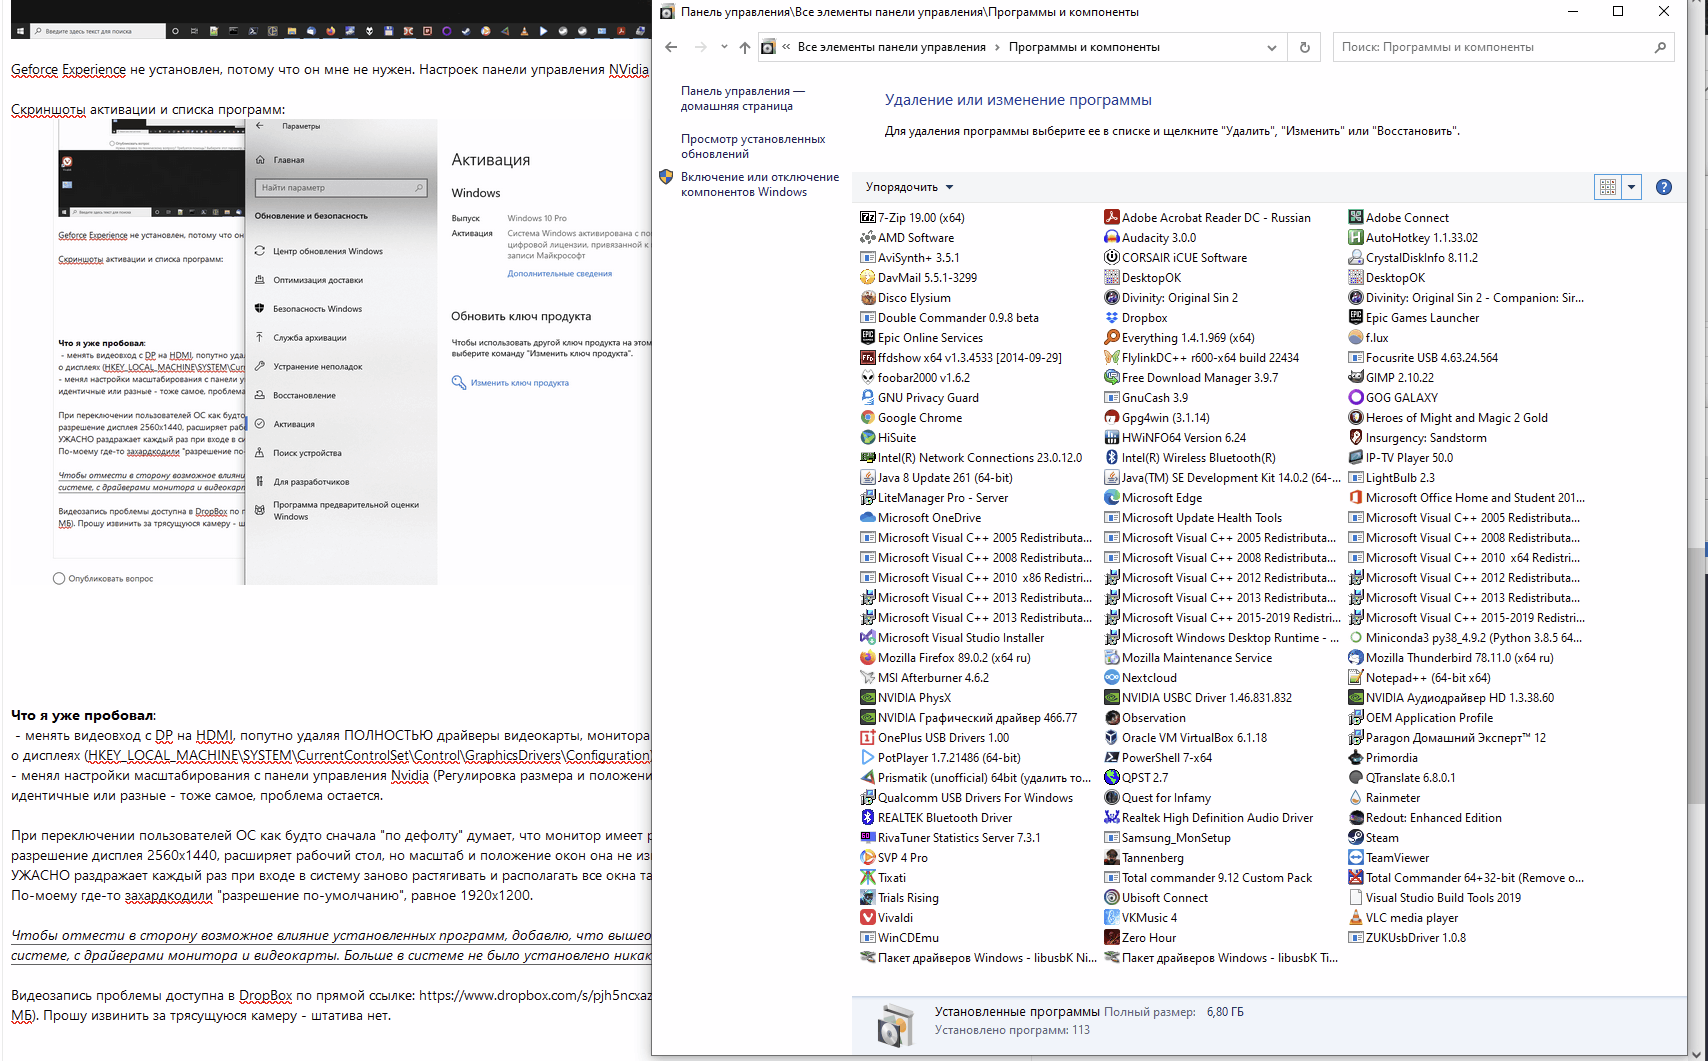1708x1061 pixels.
Task: Go up one level with up arrow
Action: [x=745, y=47]
